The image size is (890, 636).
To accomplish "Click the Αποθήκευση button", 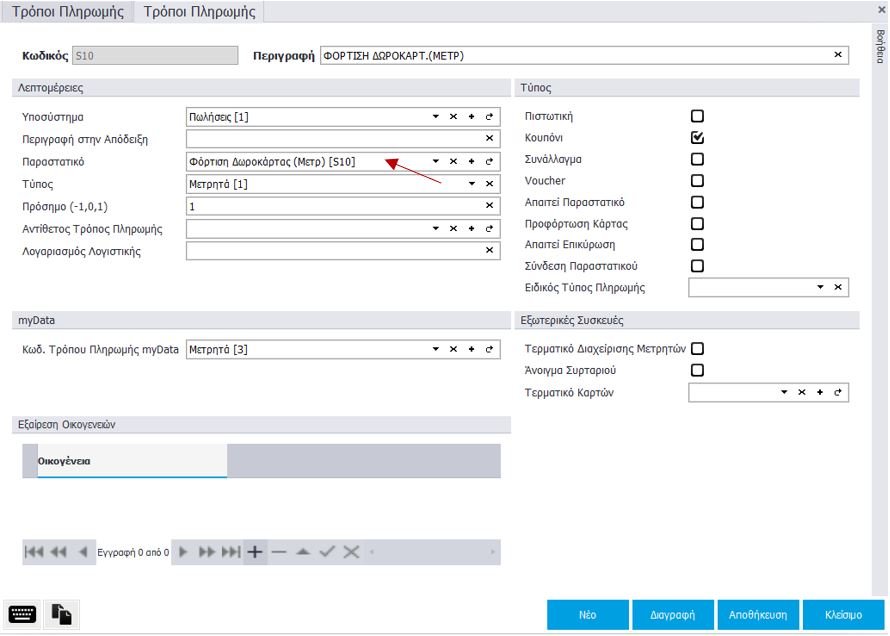I will pos(758,614).
